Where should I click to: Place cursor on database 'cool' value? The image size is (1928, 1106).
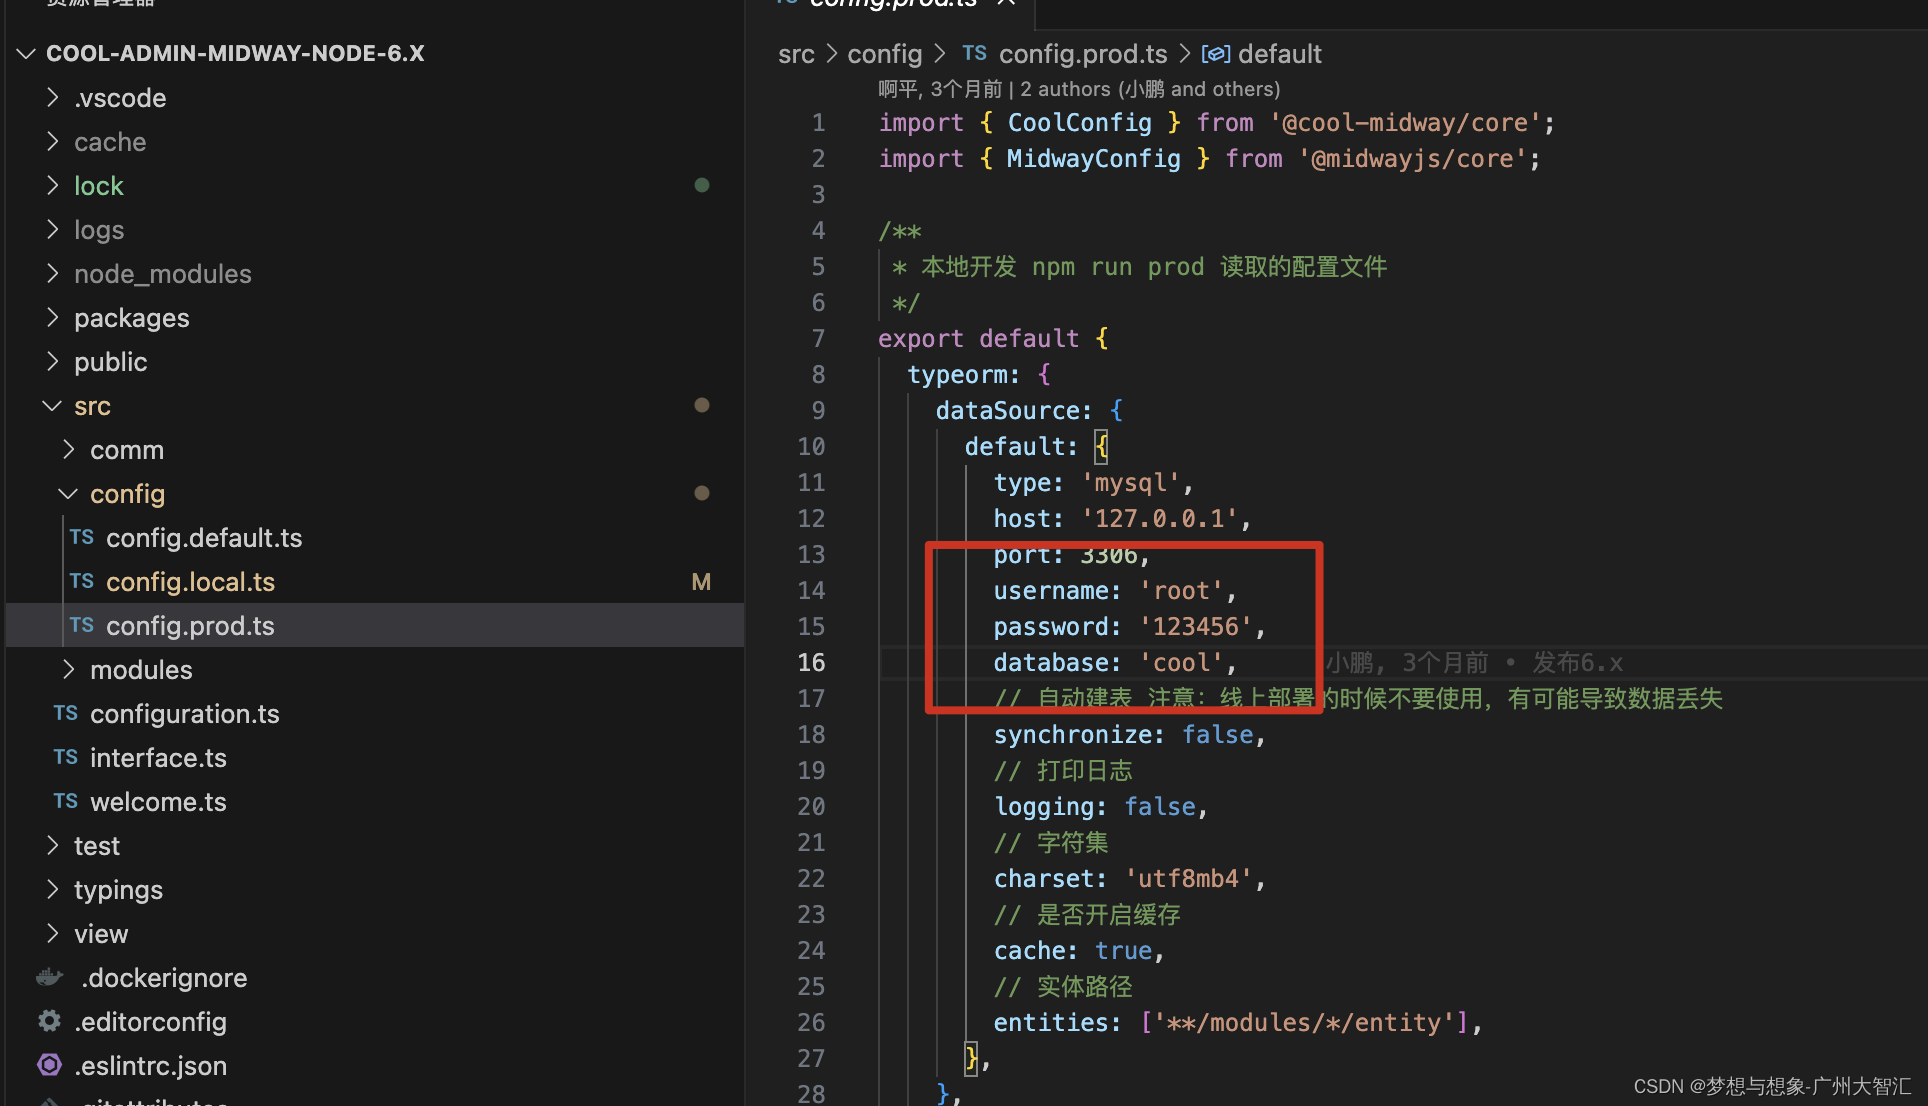[x=1181, y=663]
